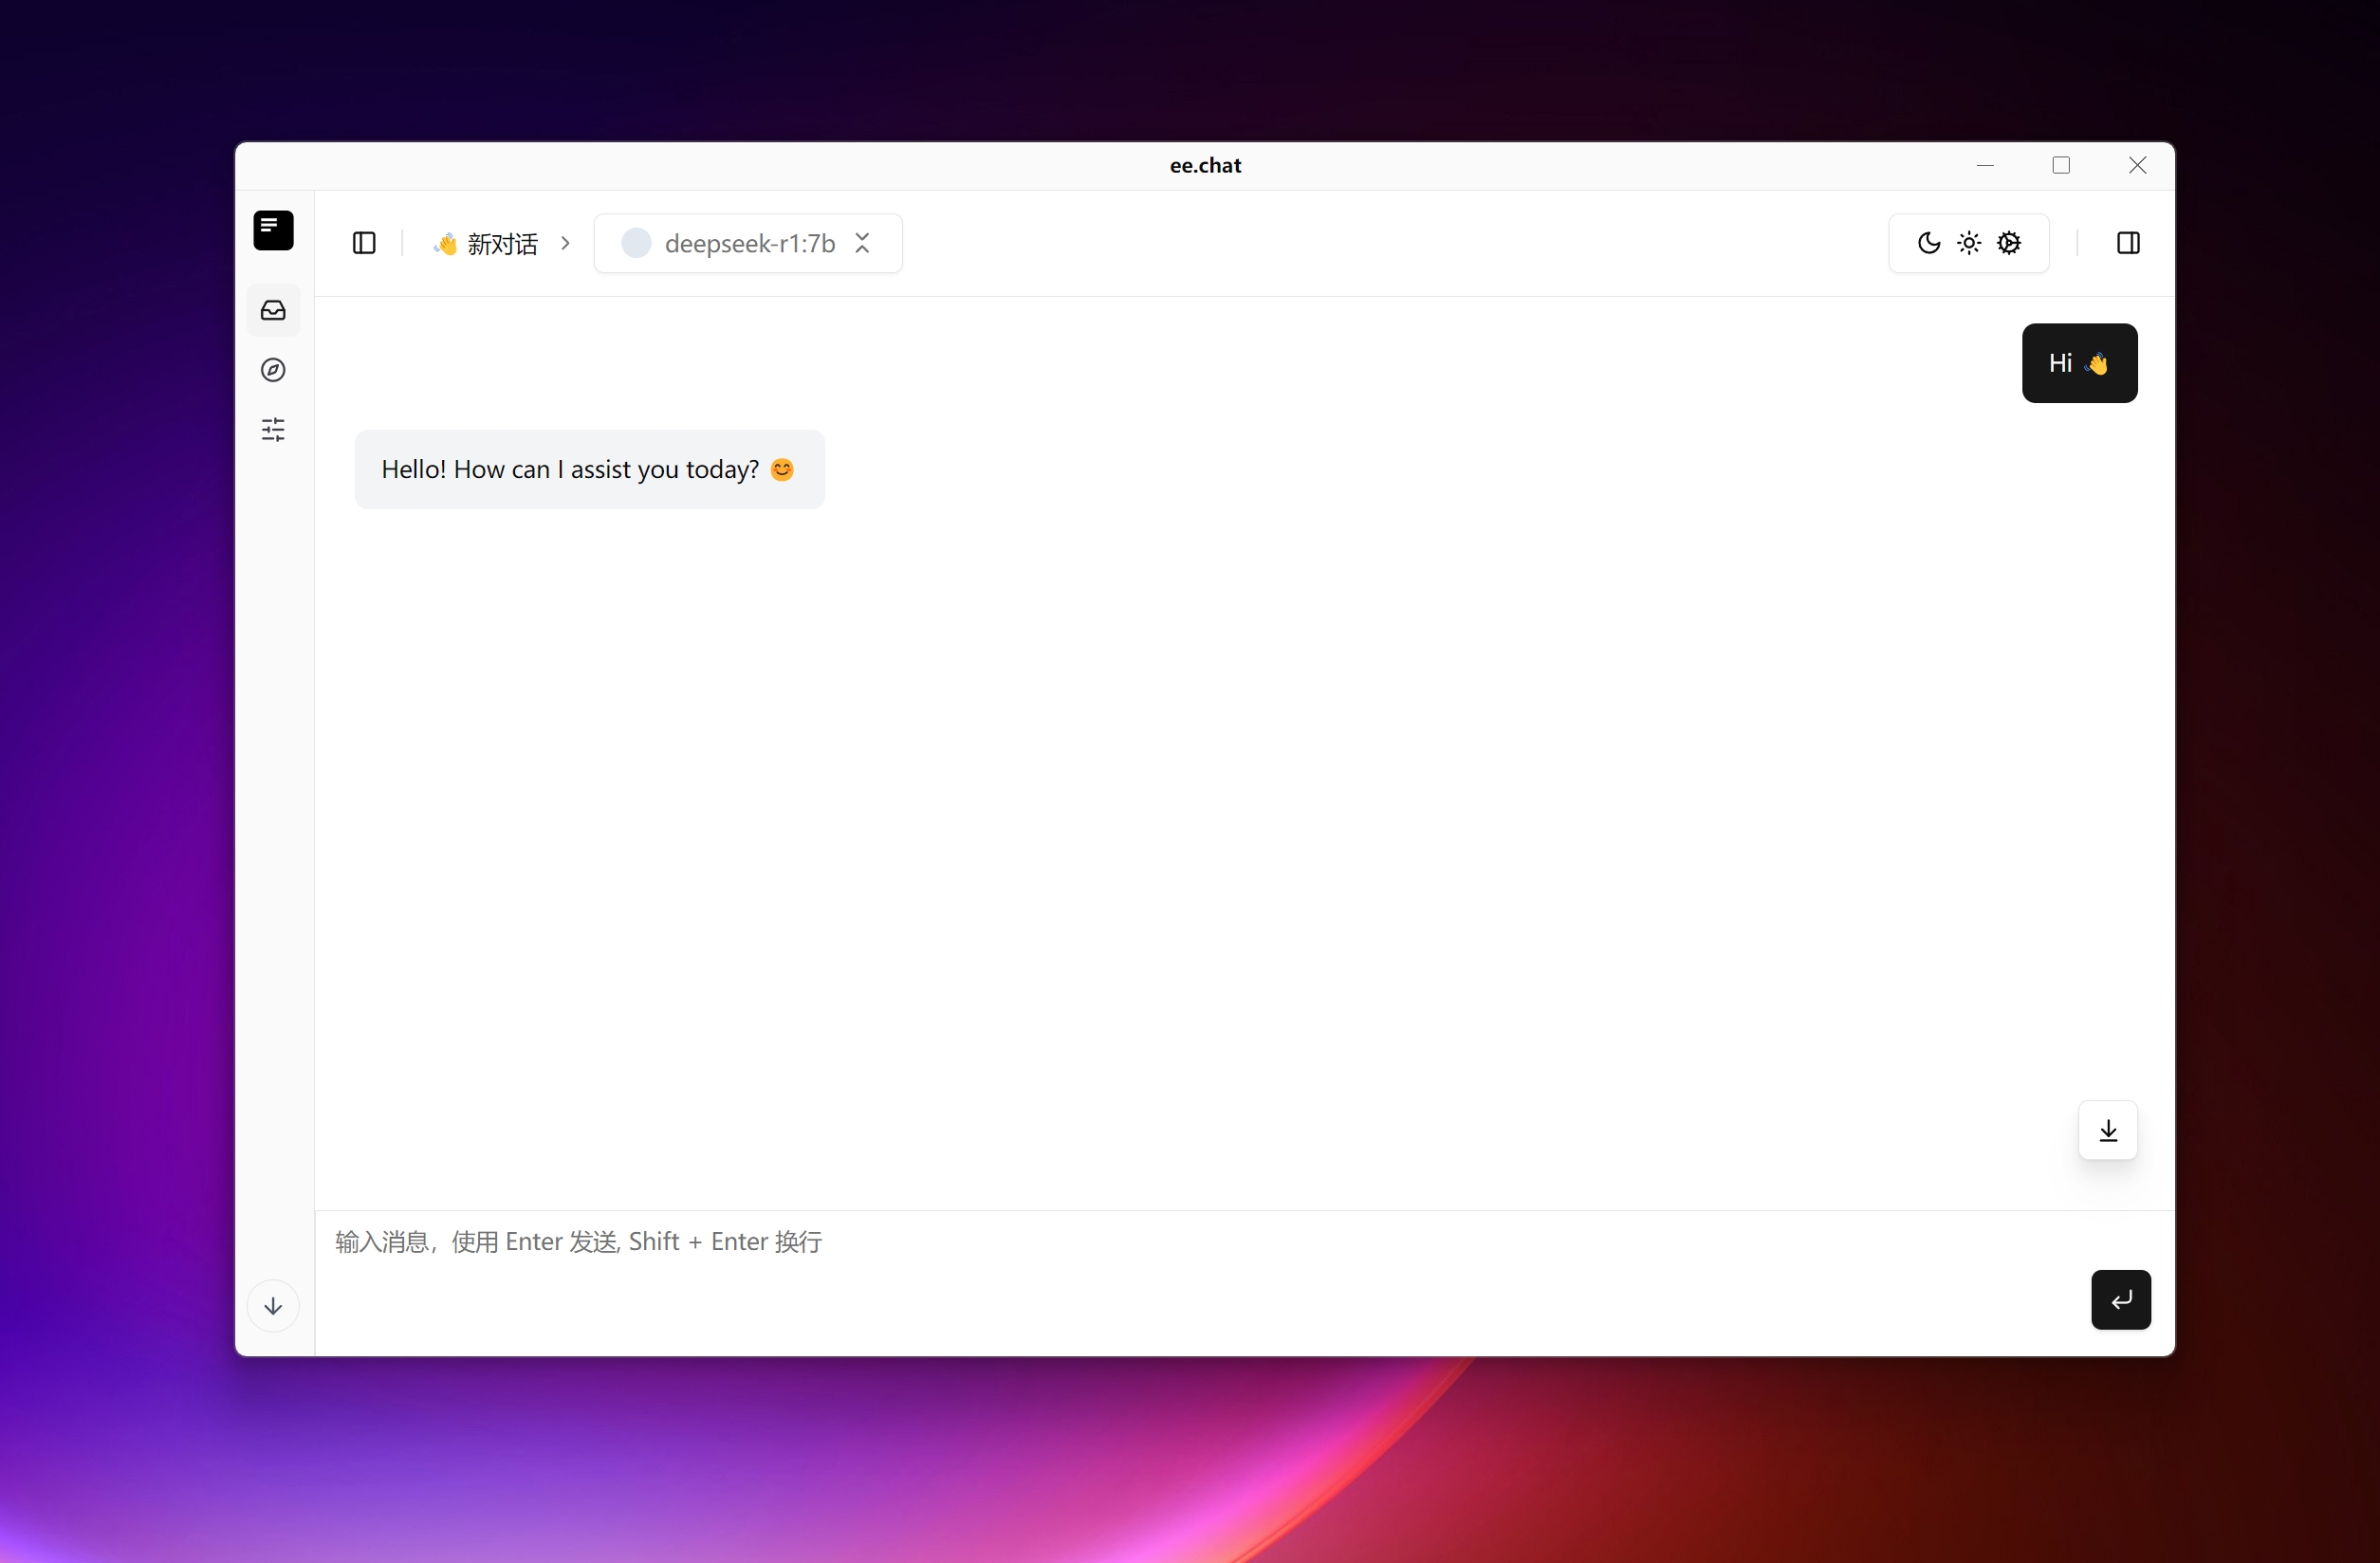This screenshot has width=2380, height=1563.
Task: Click the down-arrow circle button in sidebar
Action: point(273,1306)
